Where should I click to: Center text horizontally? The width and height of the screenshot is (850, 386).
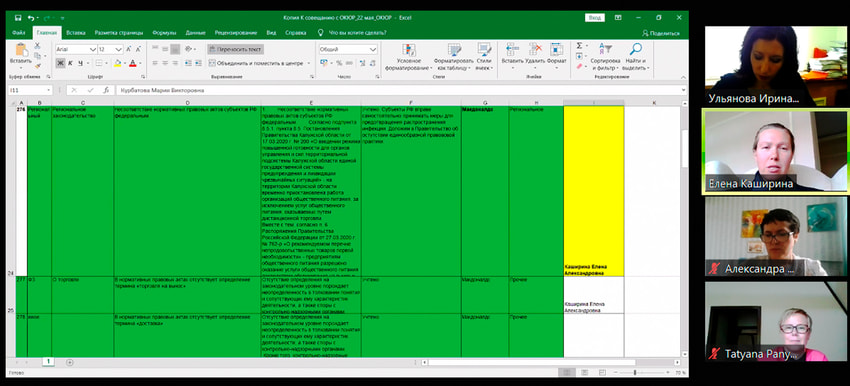pyautogui.click(x=165, y=63)
